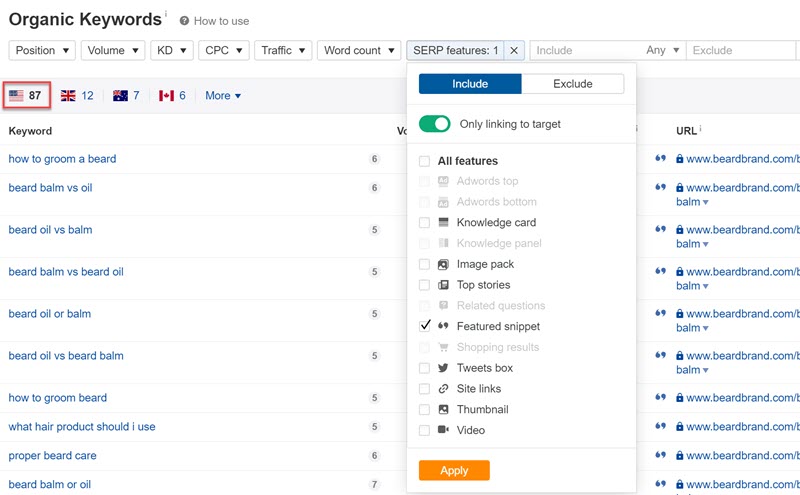The height and width of the screenshot is (495, 800).
Task: Check the Video checkbox
Action: coord(424,430)
